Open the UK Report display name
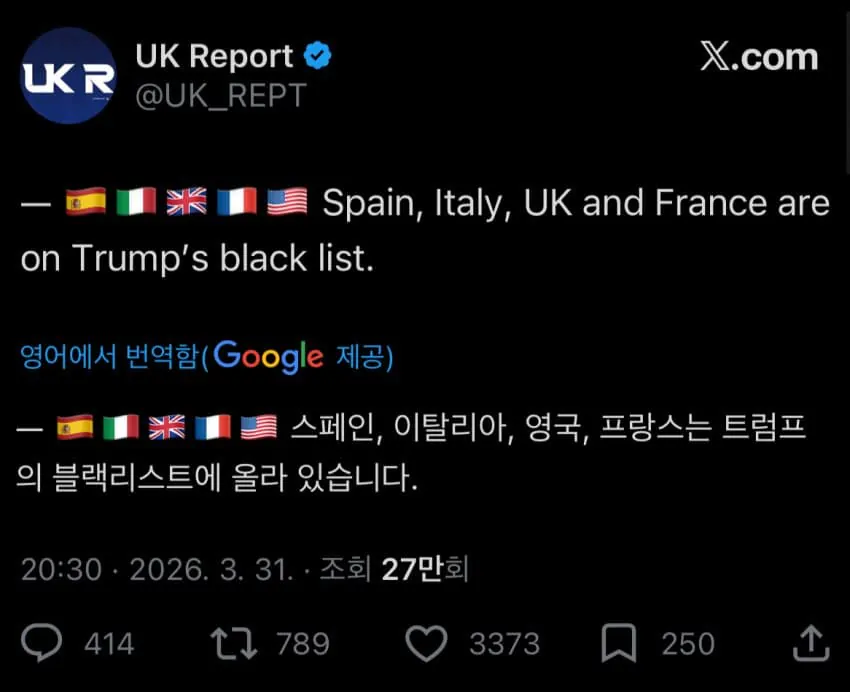This screenshot has height=692, width=850. point(215,57)
